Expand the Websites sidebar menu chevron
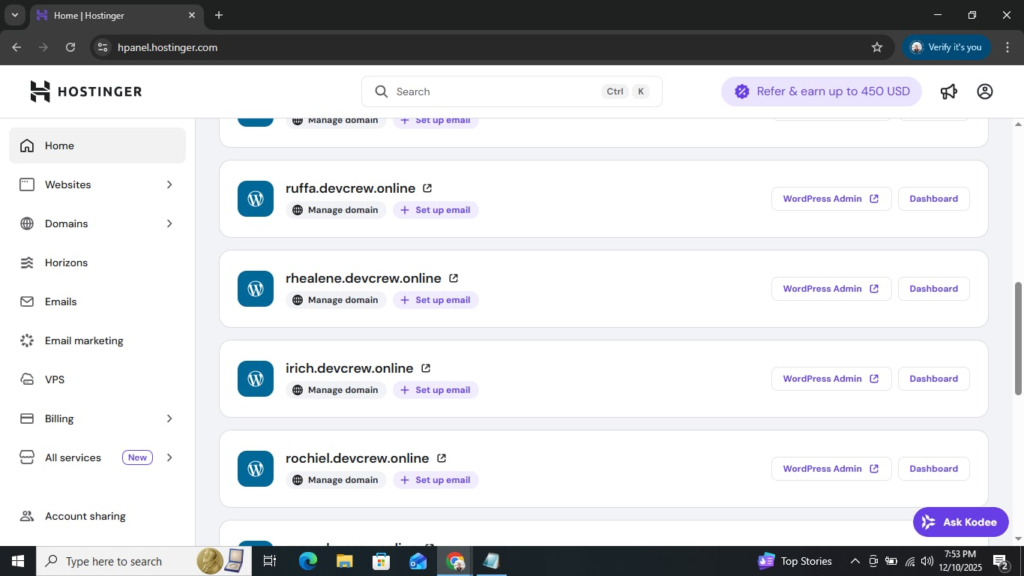Screen dimensions: 1024x576 (169, 185)
